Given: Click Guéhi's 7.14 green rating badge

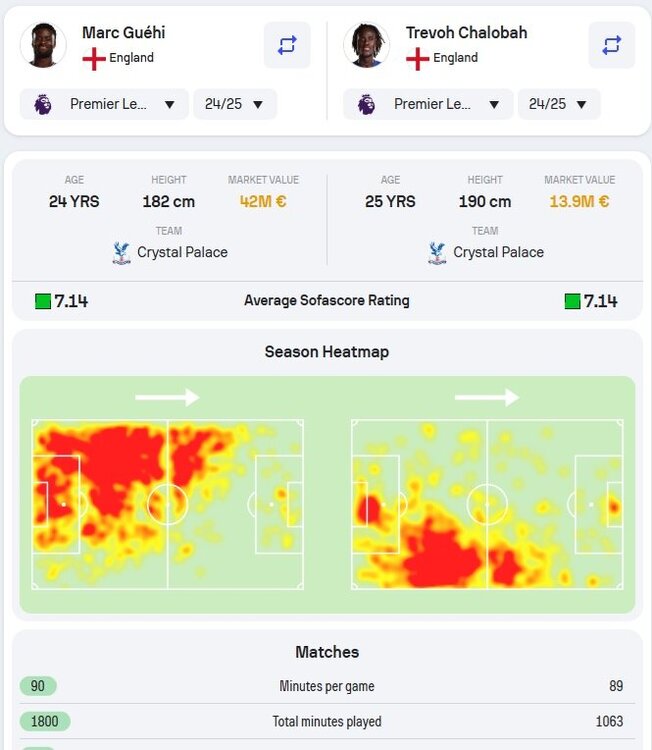Looking at the screenshot, I should coord(43,301).
